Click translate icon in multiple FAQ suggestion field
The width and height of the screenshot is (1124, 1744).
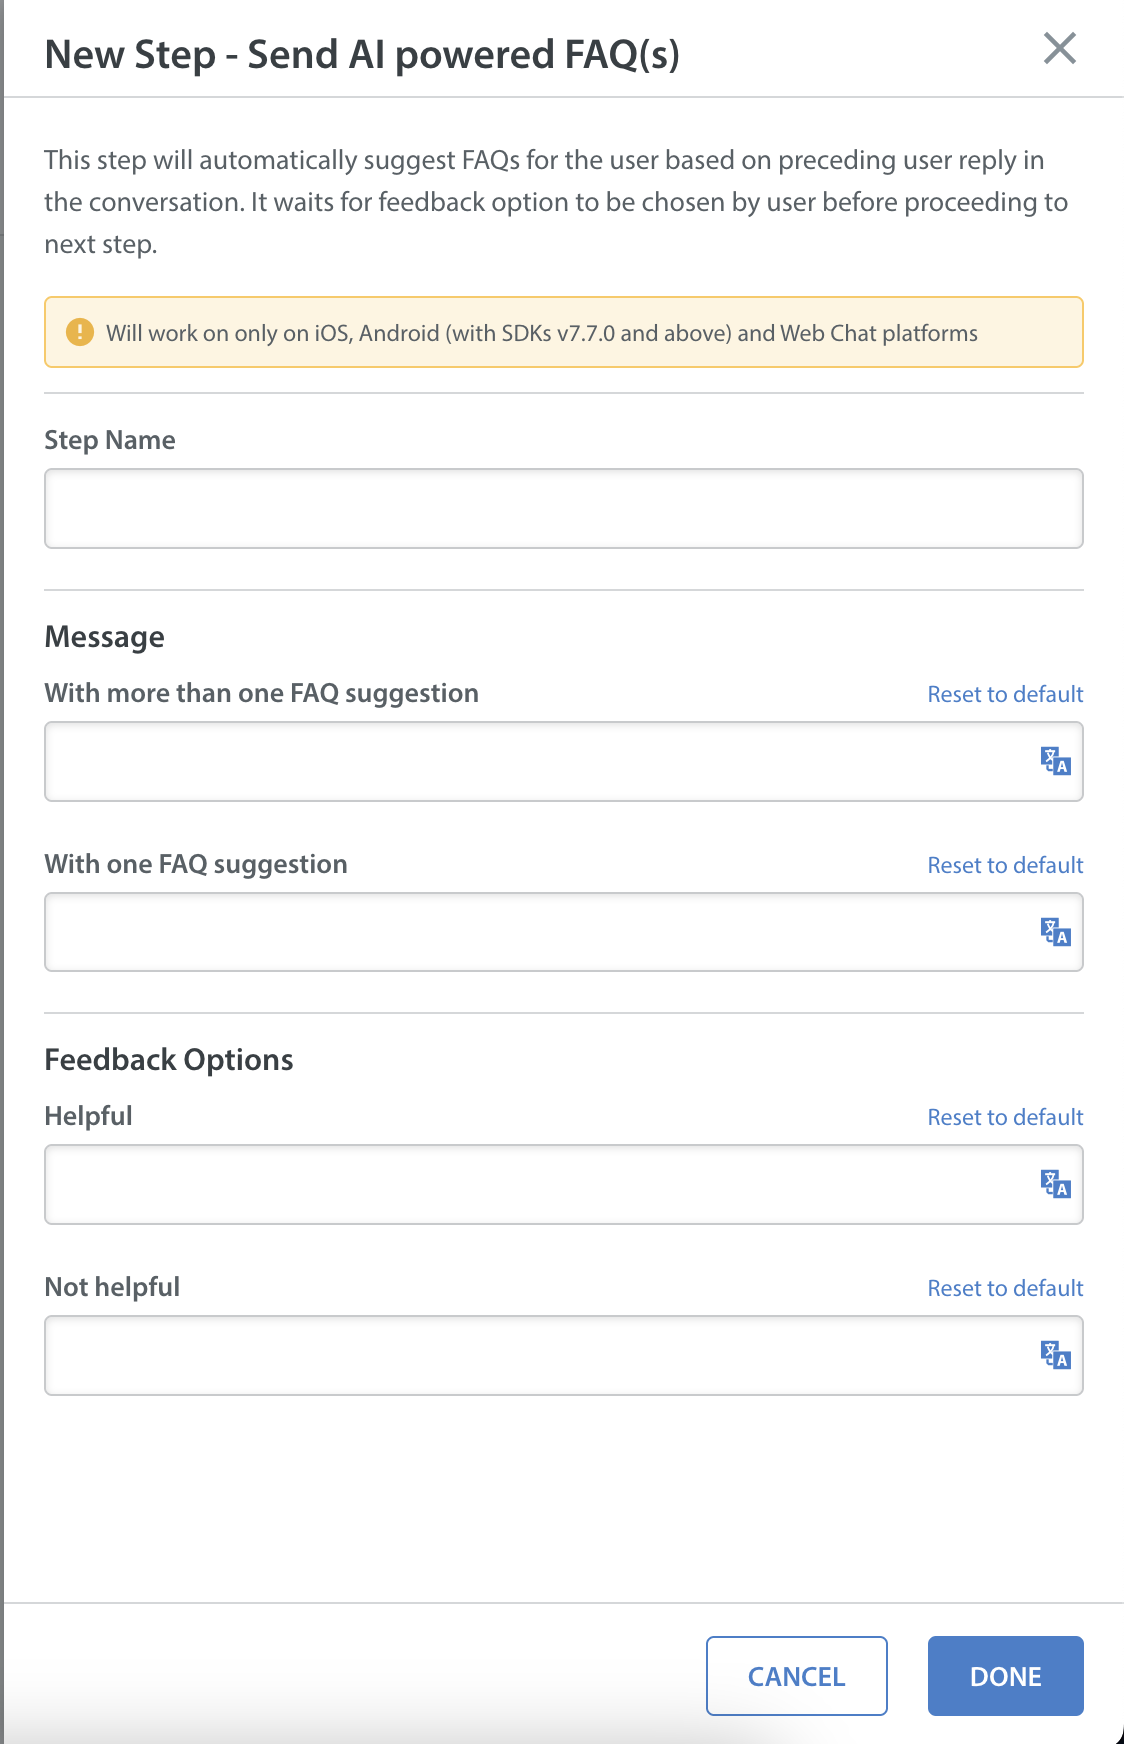[1055, 761]
